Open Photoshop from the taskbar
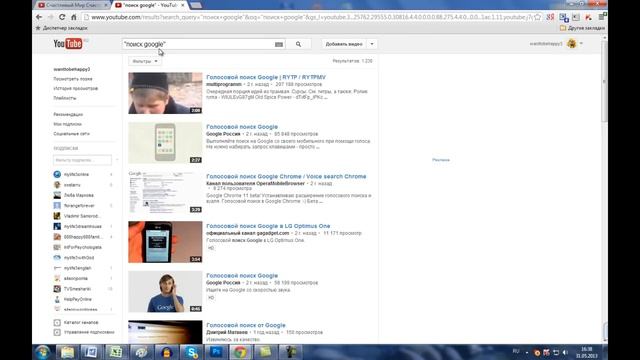Image resolution: width=640 pixels, height=360 pixels. 216,352
